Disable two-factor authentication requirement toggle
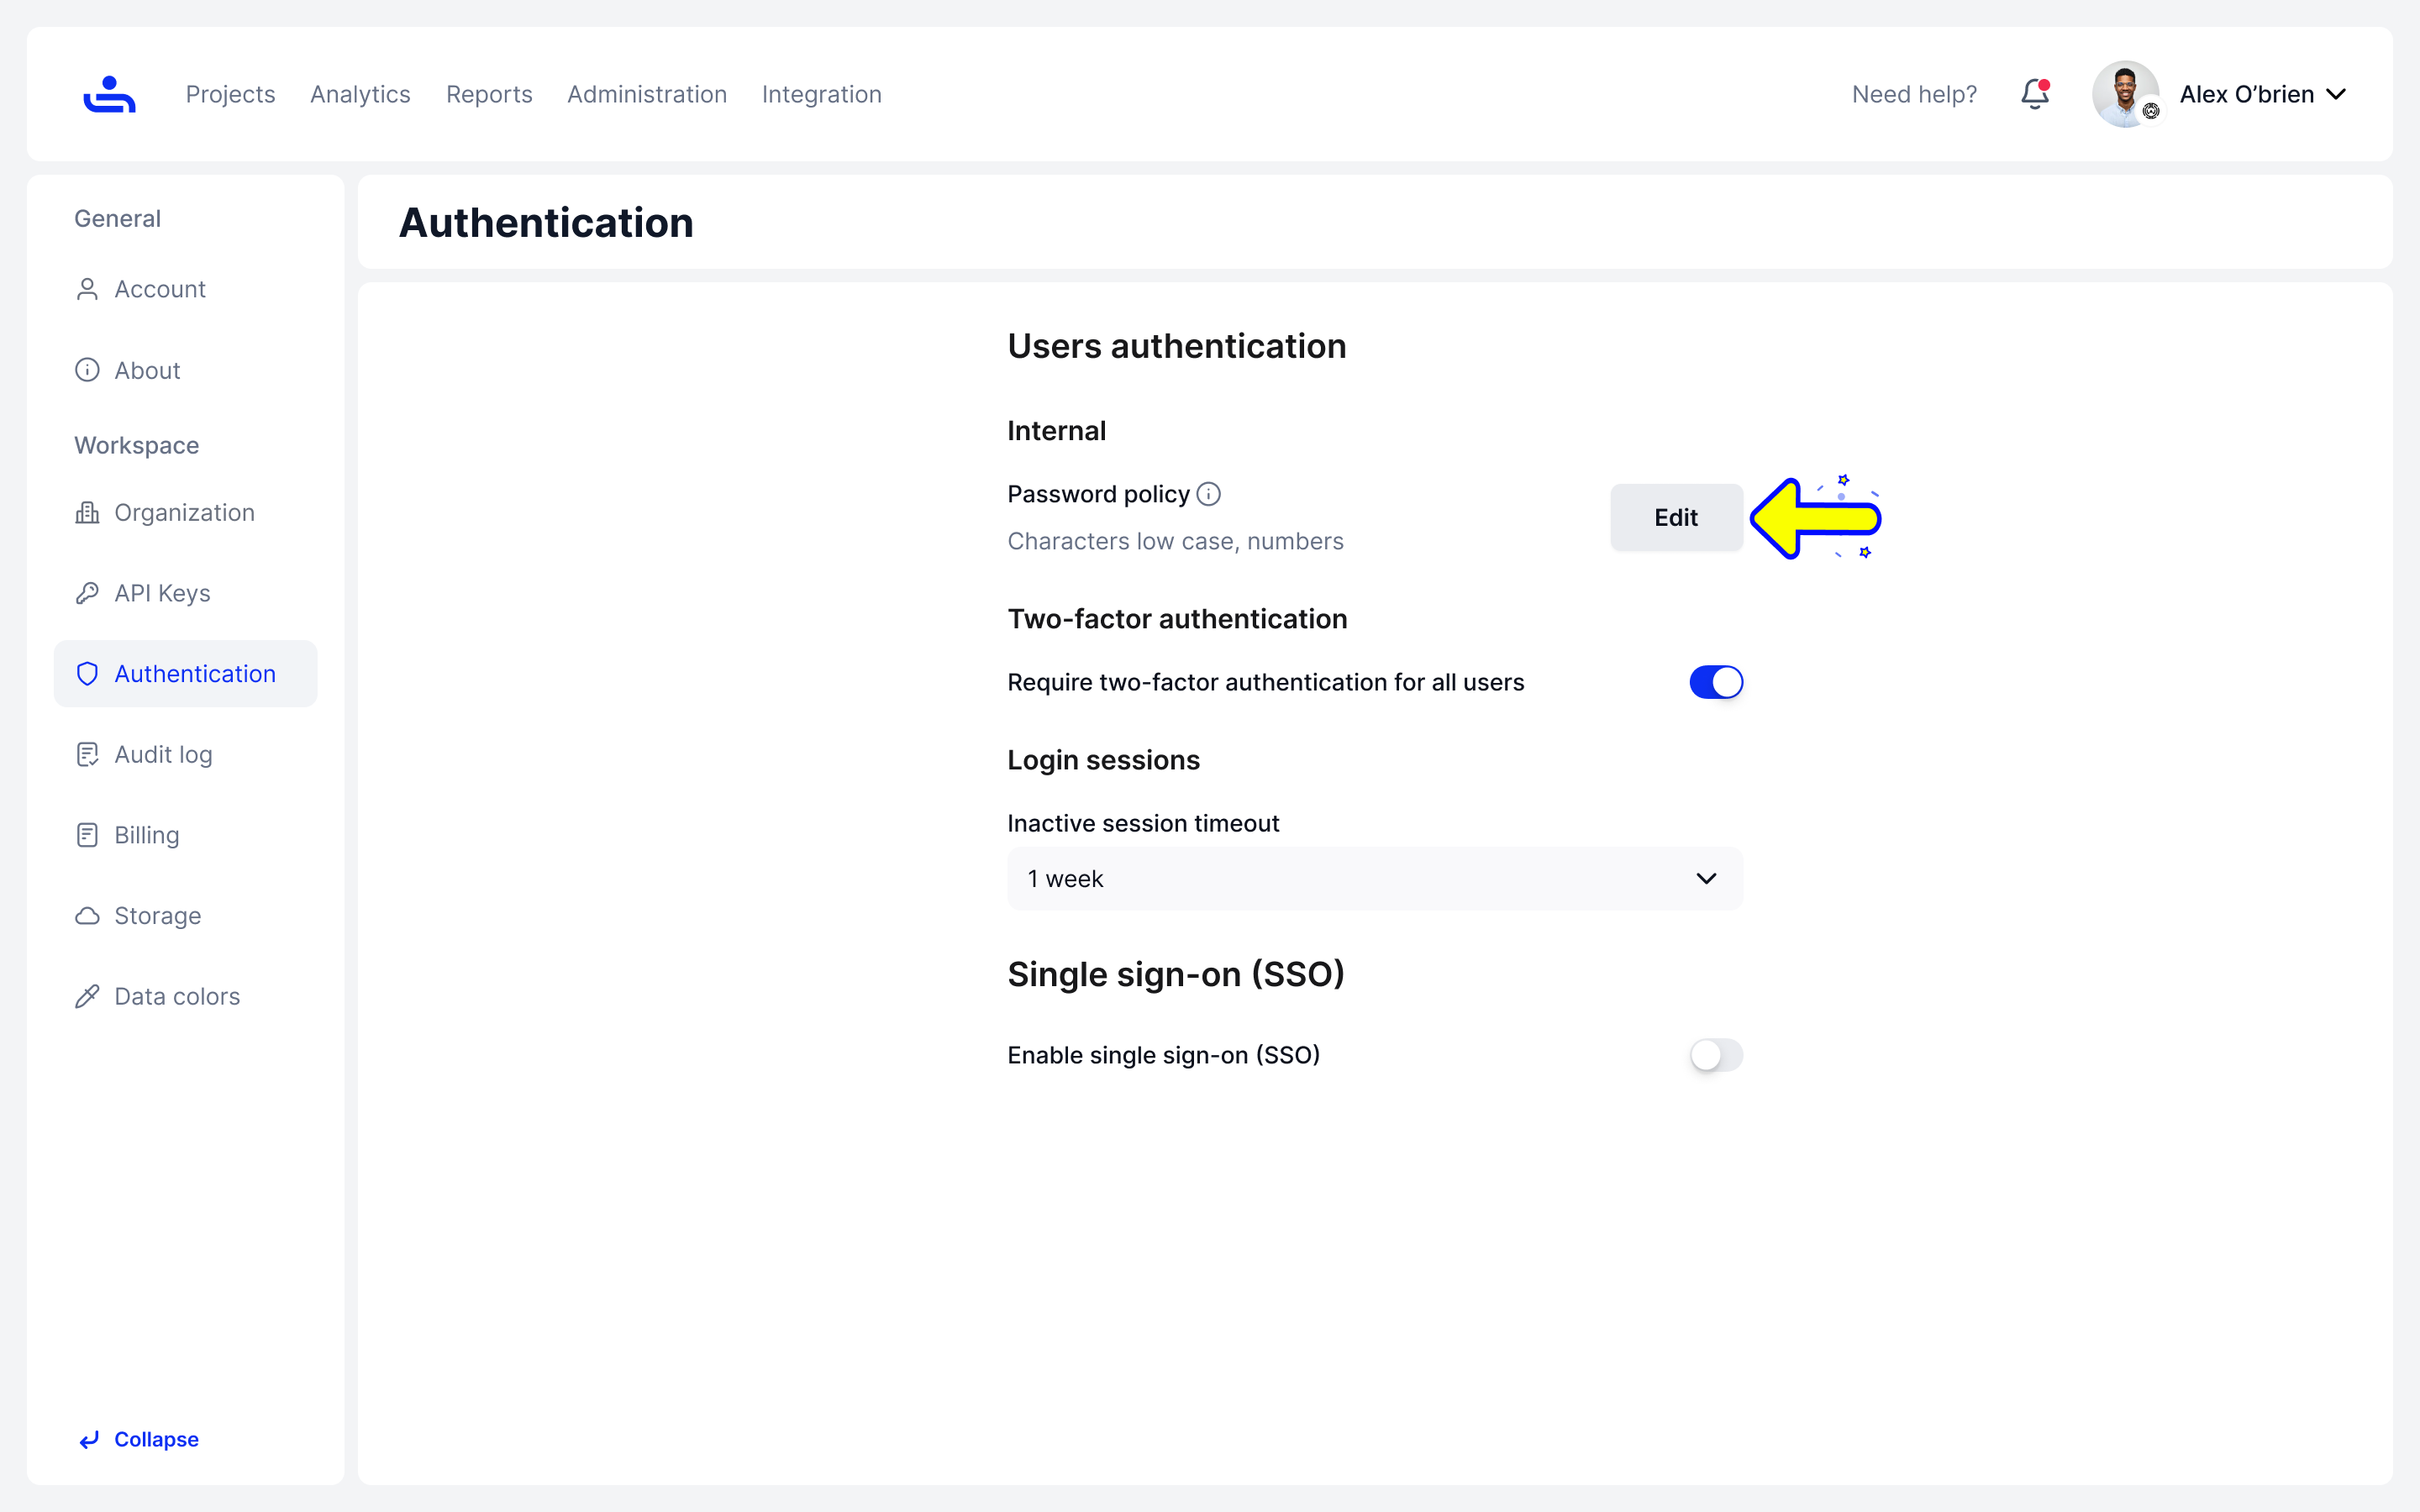Image resolution: width=2420 pixels, height=1512 pixels. pyautogui.click(x=1715, y=682)
